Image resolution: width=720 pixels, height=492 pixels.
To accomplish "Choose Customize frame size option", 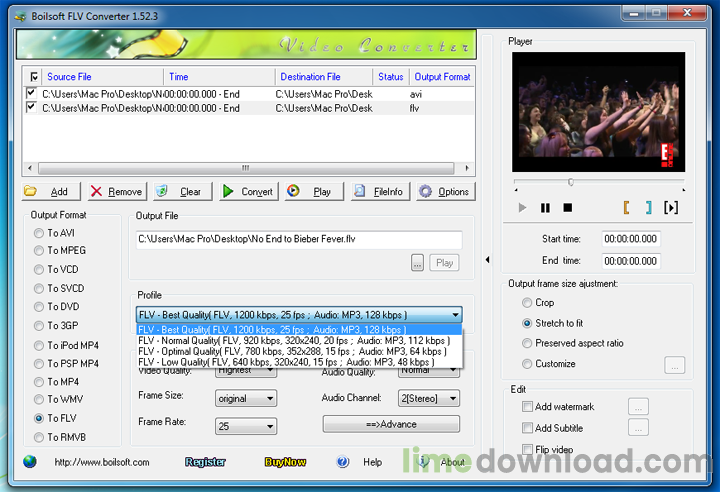I will tap(549, 364).
